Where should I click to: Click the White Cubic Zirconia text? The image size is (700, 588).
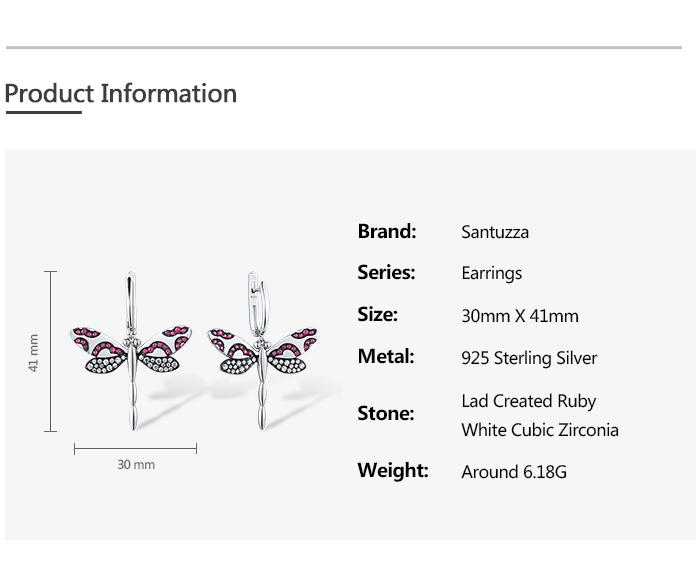click(x=540, y=430)
